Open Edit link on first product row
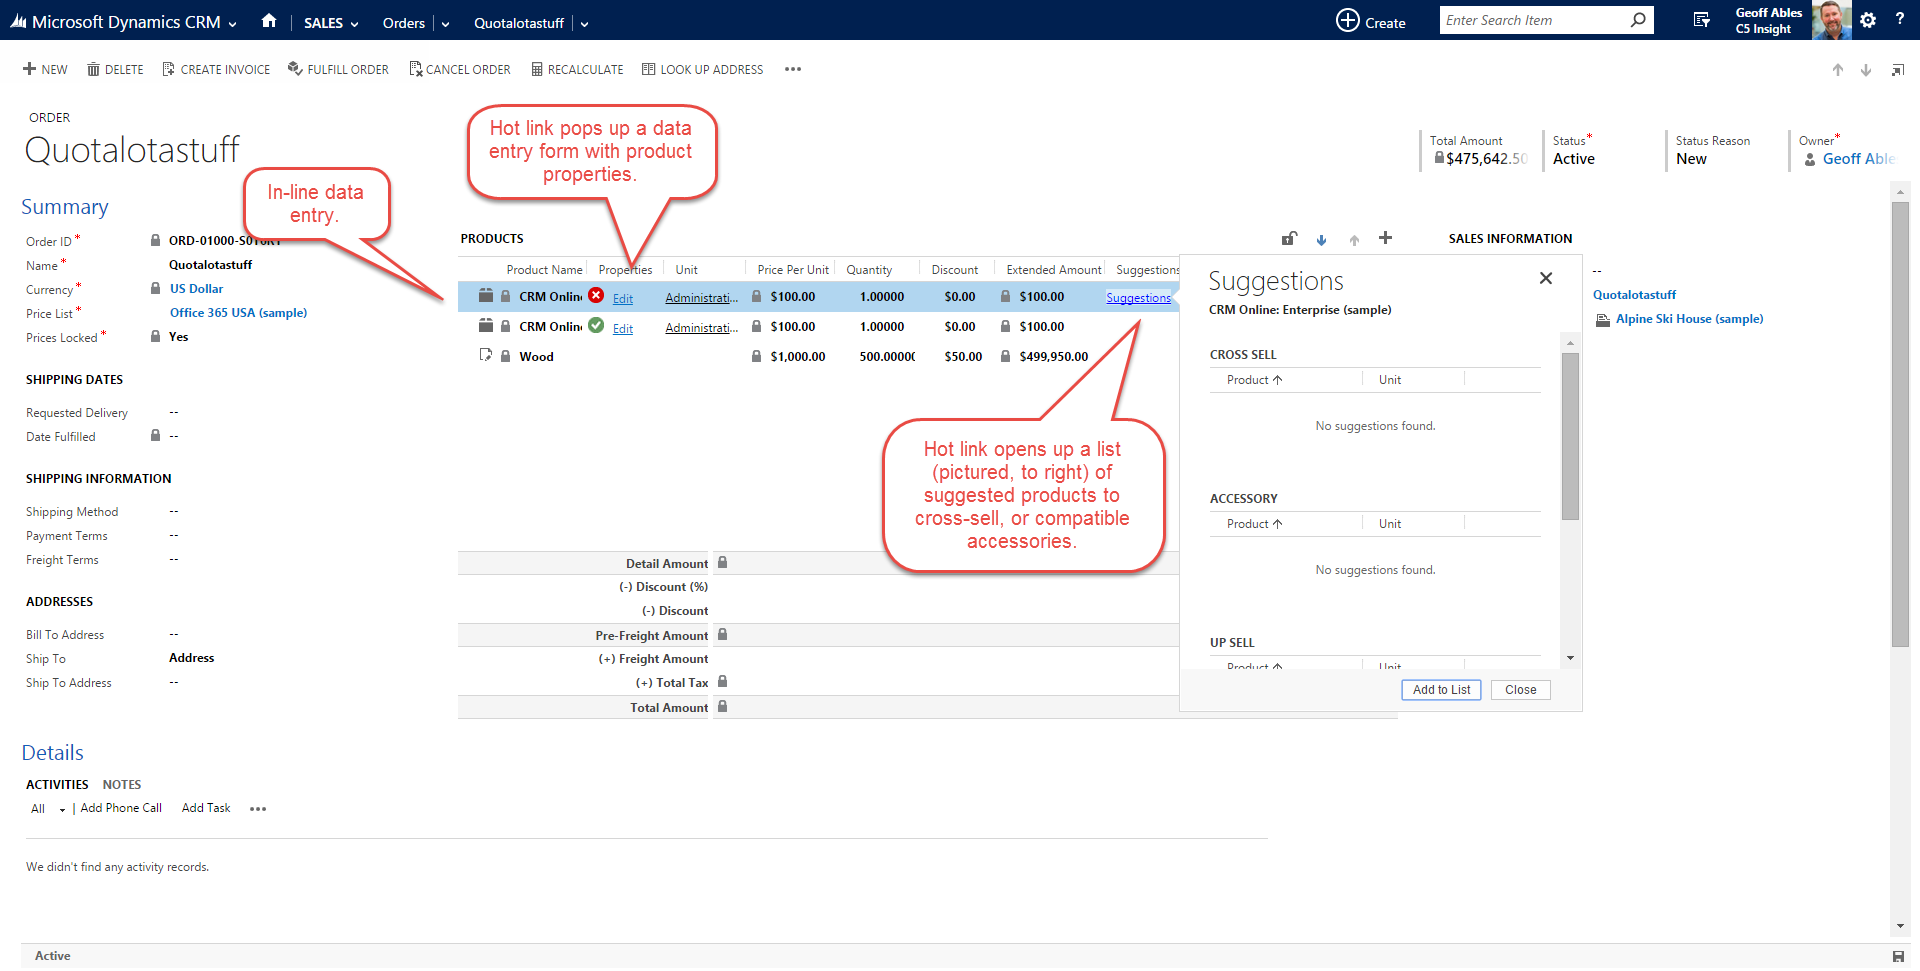 pos(622,298)
